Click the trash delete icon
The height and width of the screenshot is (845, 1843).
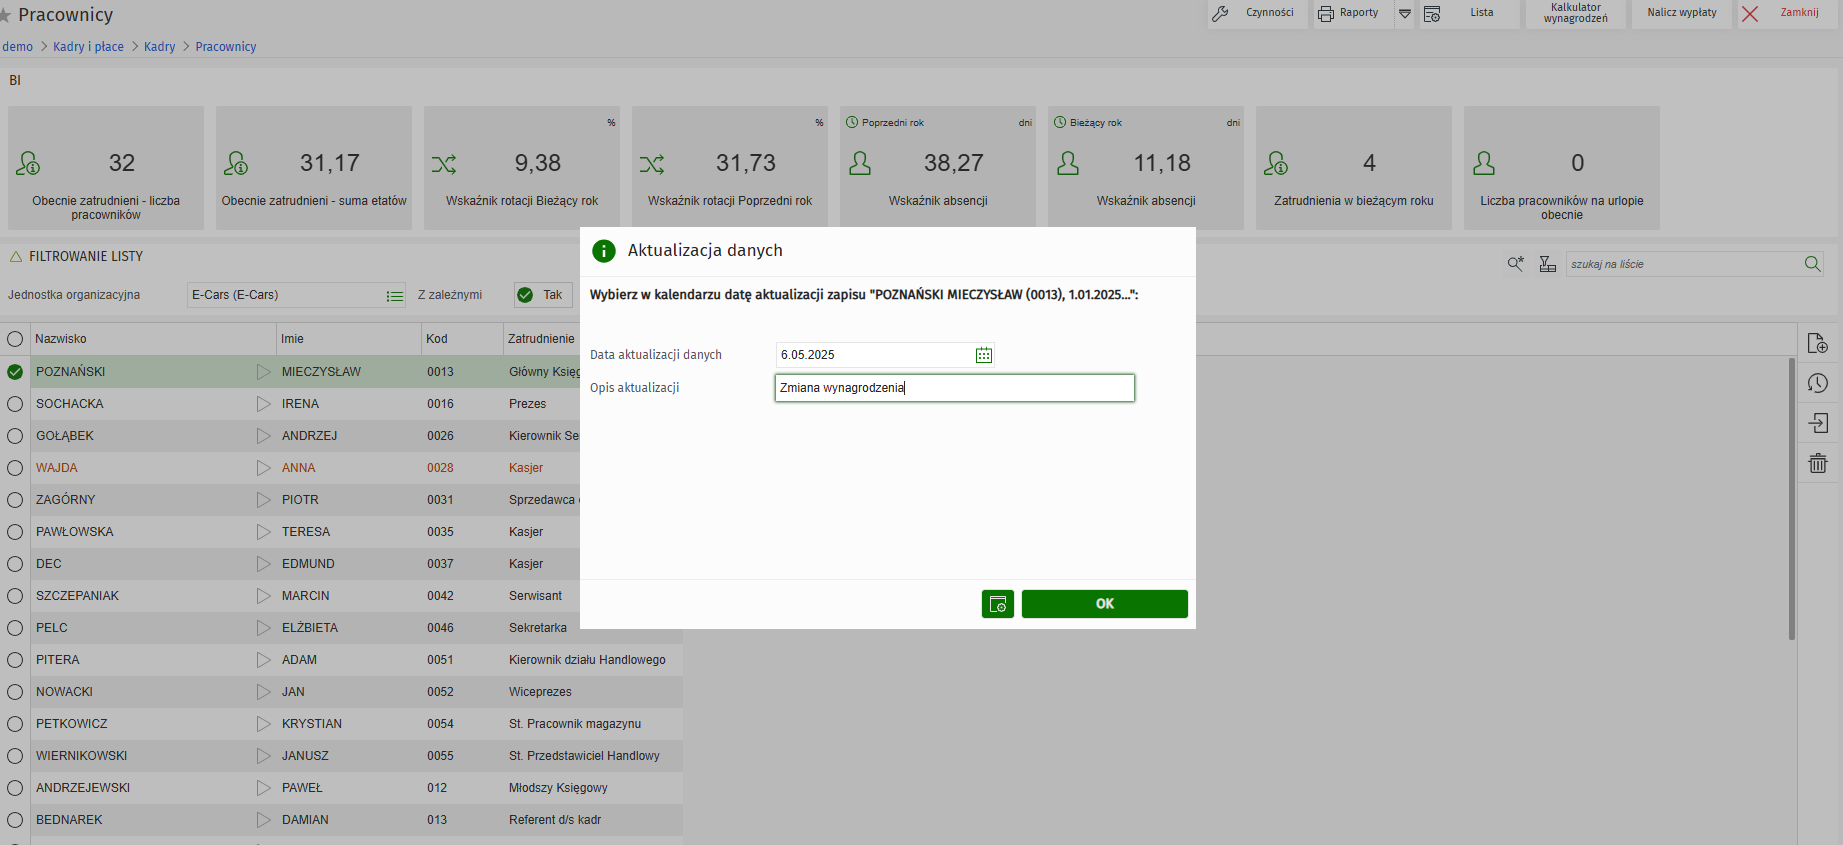point(1817,463)
